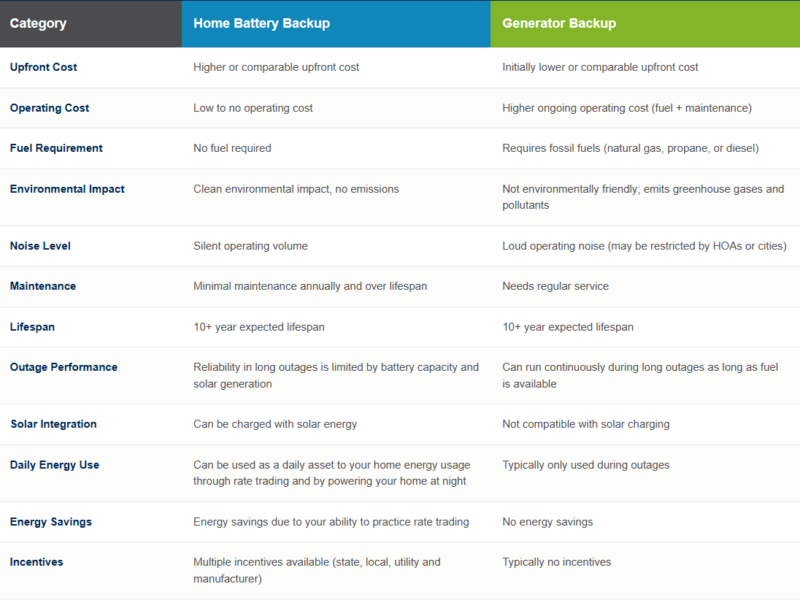
Task: Click the Environmental Impact row label
Action: pyautogui.click(x=67, y=189)
